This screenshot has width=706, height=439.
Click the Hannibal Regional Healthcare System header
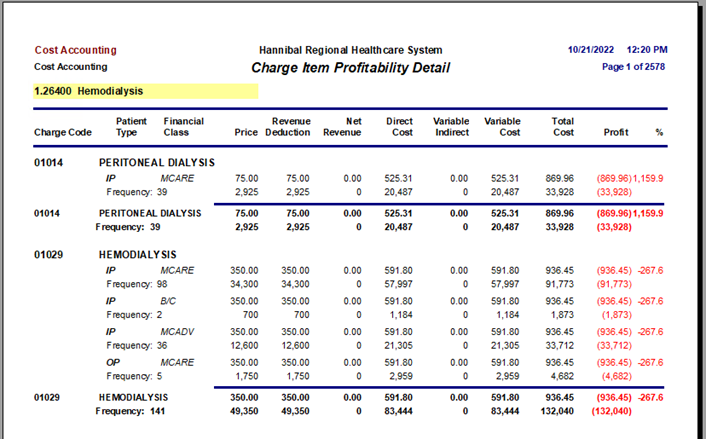350,50
